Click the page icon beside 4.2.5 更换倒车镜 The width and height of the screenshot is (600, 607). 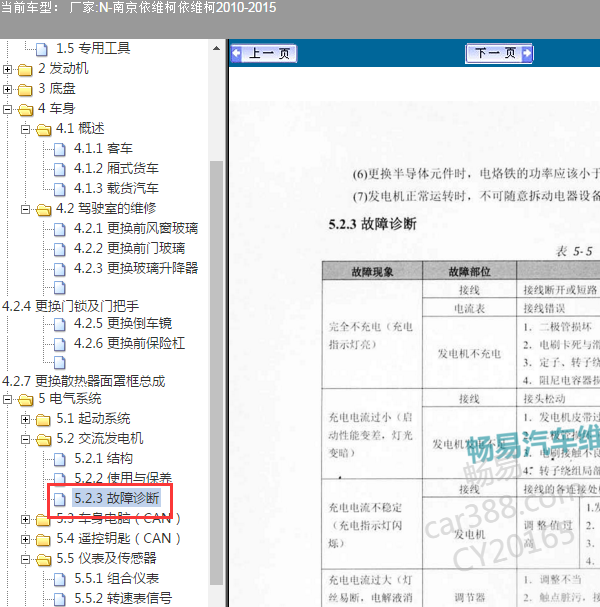click(60, 325)
